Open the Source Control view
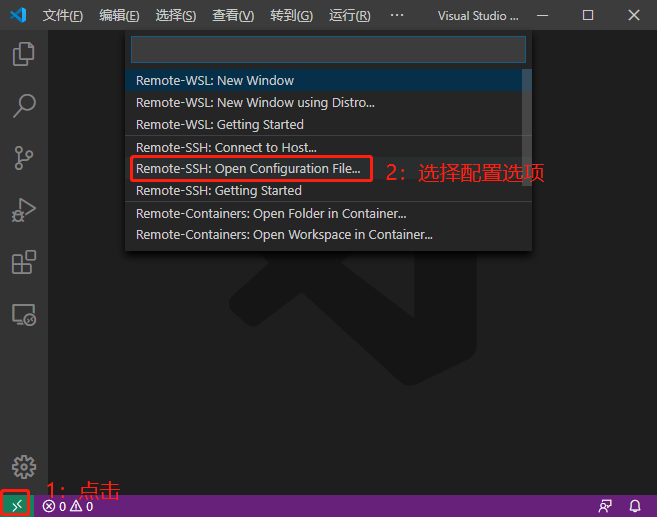The image size is (657, 517). coord(23,158)
